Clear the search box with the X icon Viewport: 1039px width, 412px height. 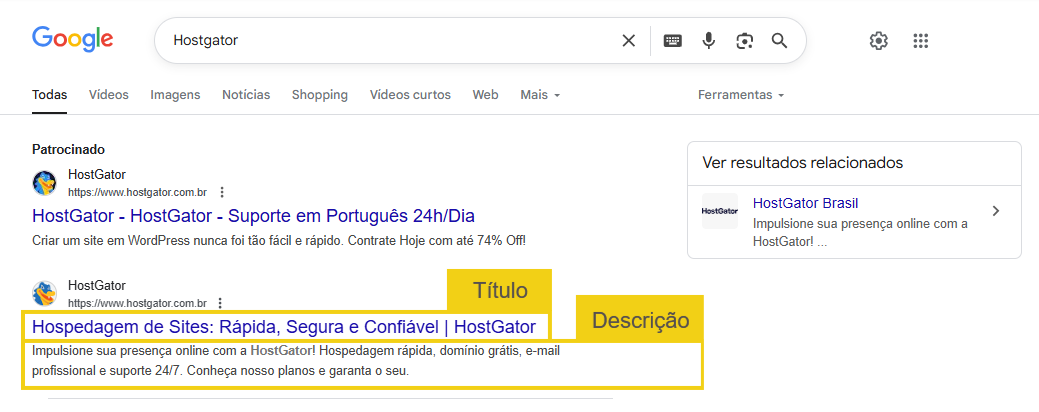click(x=628, y=41)
